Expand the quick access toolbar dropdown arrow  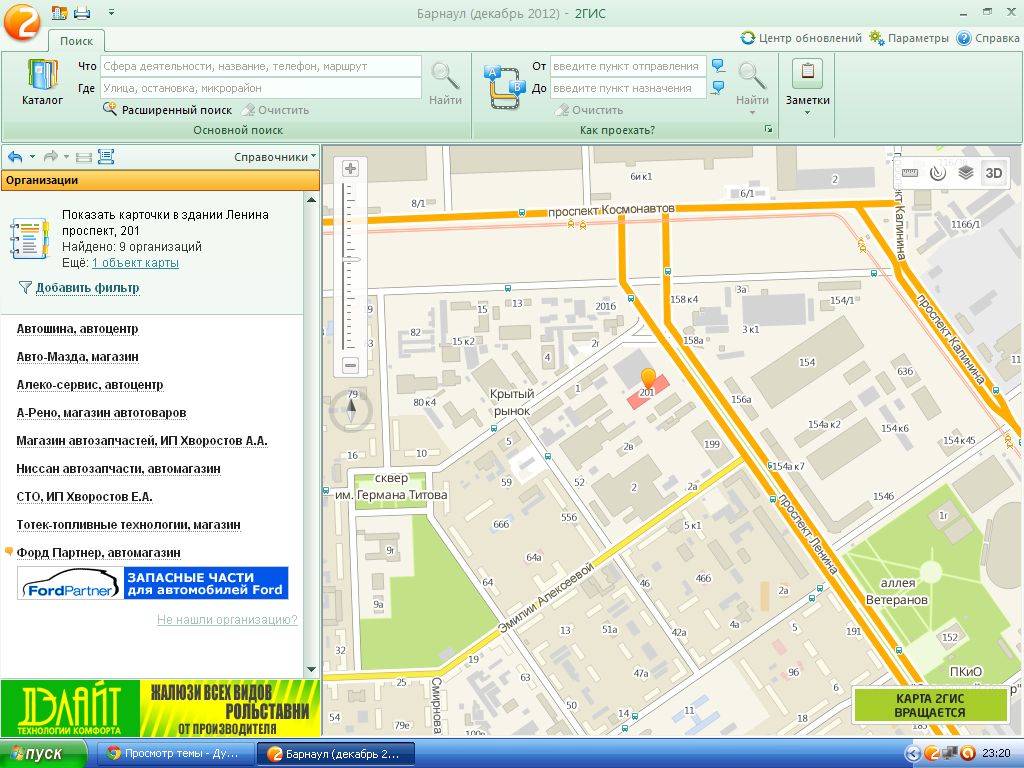point(110,13)
